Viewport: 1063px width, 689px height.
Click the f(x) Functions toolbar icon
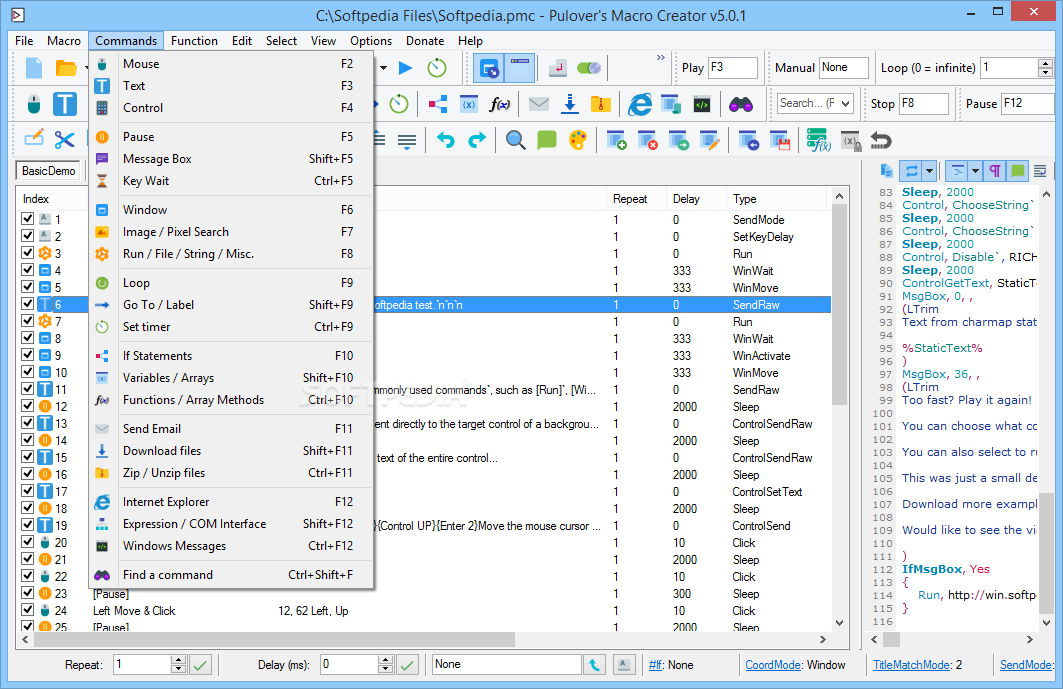pyautogui.click(x=500, y=104)
